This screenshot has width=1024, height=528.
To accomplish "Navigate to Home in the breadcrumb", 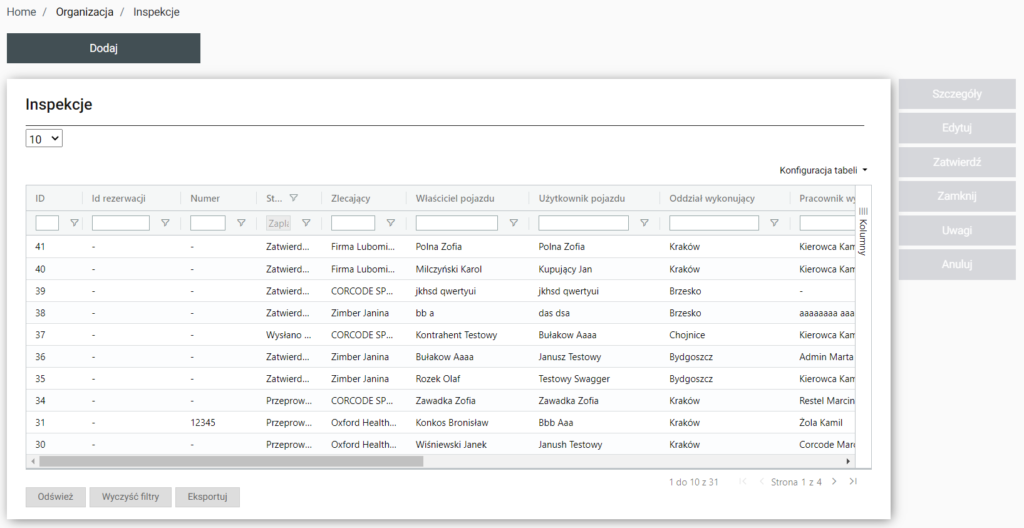I will click(x=21, y=12).
